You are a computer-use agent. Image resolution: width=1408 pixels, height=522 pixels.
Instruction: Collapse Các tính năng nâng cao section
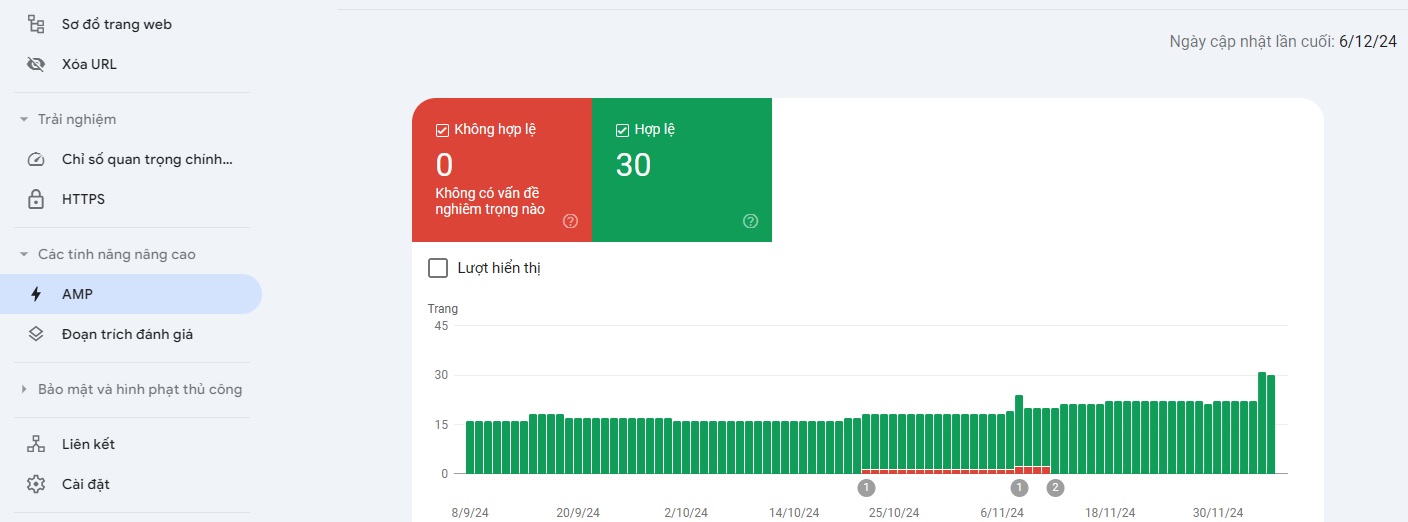[x=24, y=254]
